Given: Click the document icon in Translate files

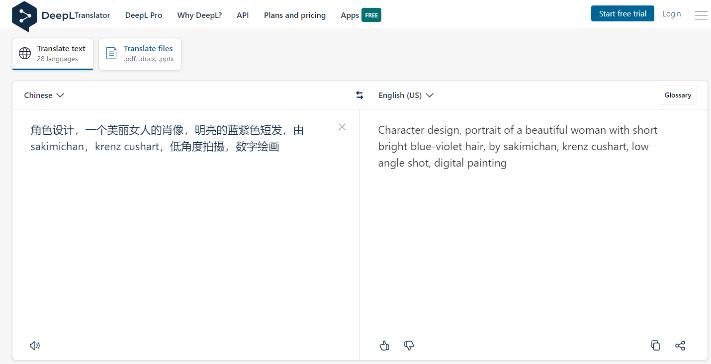Looking at the screenshot, I should click(x=111, y=53).
